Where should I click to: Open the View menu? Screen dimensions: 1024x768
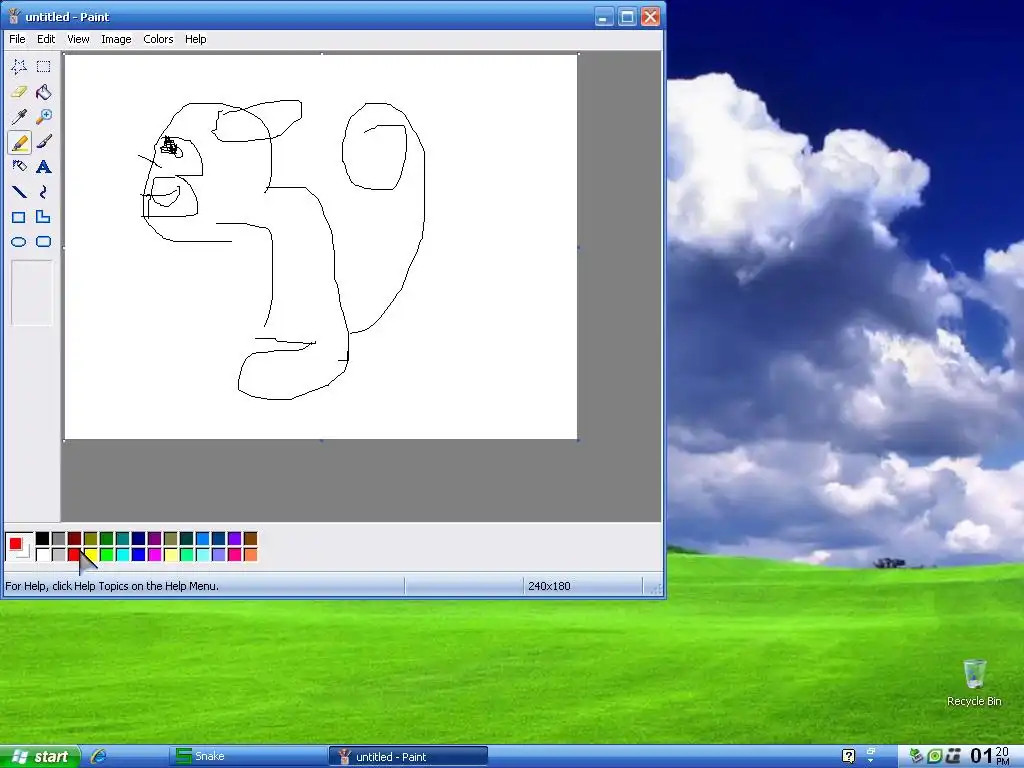[78, 39]
